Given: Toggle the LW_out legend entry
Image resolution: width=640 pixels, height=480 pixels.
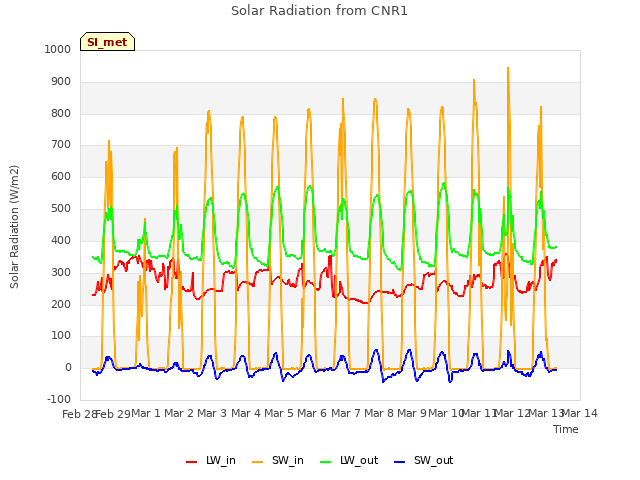Looking at the screenshot, I should pyautogui.click(x=349, y=460).
